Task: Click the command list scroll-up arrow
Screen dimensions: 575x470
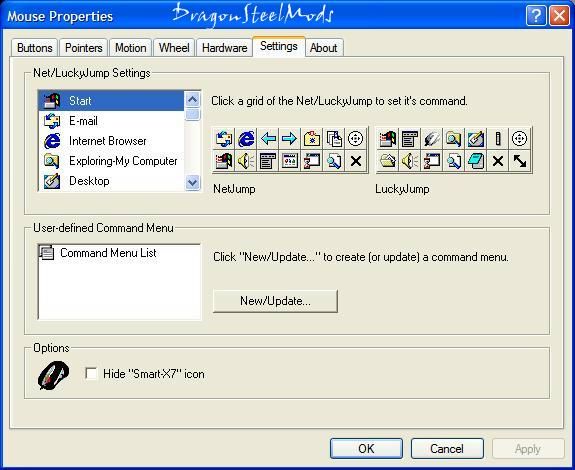Action: click(x=193, y=99)
